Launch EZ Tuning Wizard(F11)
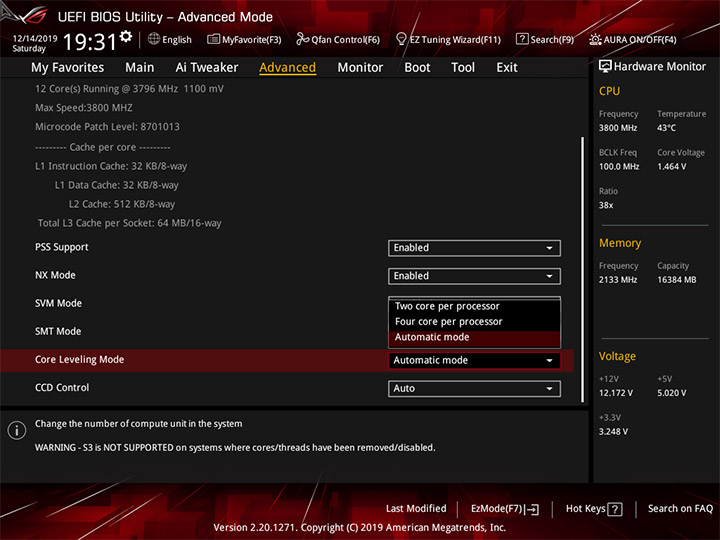Image resolution: width=720 pixels, height=540 pixels. pos(449,39)
